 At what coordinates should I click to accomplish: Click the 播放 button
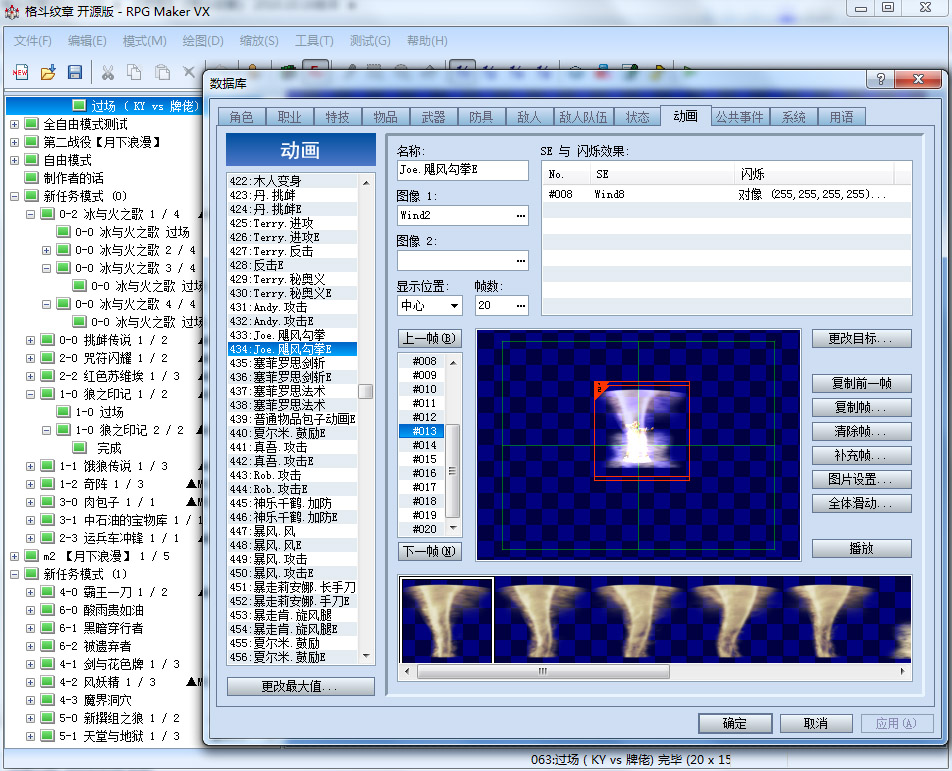(862, 548)
